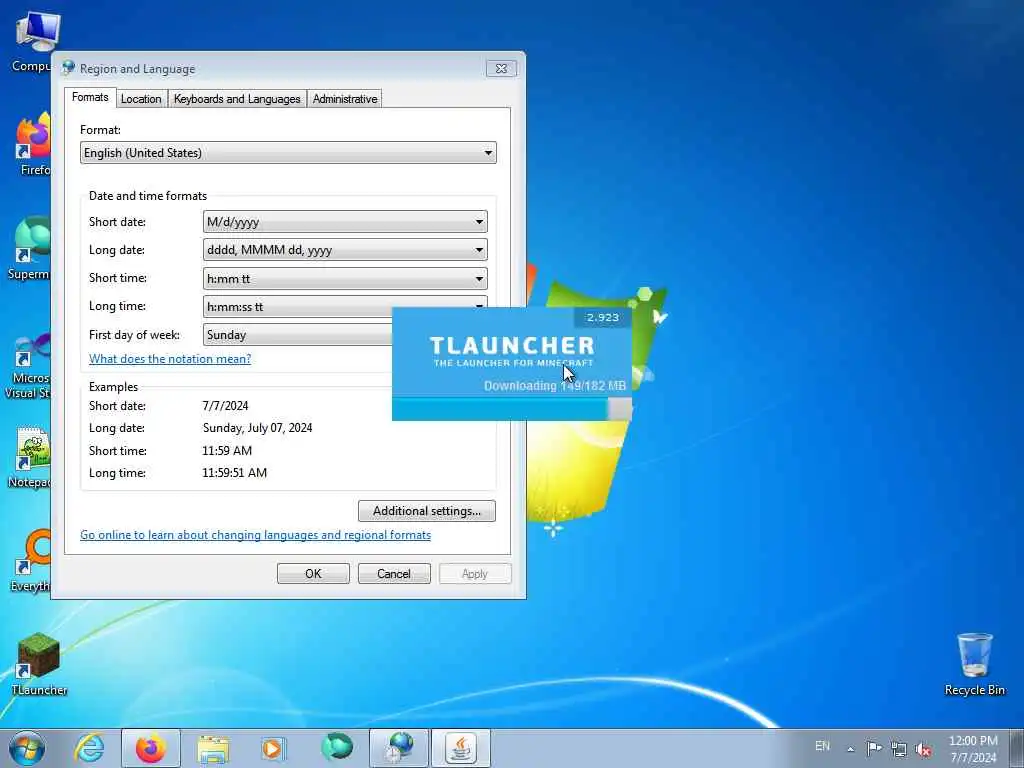Click the long date example Sunday, July 07, 2024
This screenshot has width=1024, height=768.
coord(257,428)
